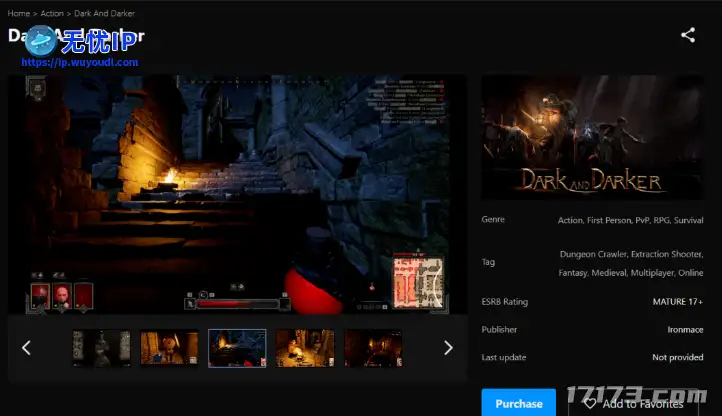
Task: Click the Dungeon Crawler tag list
Action: pyautogui.click(x=632, y=262)
